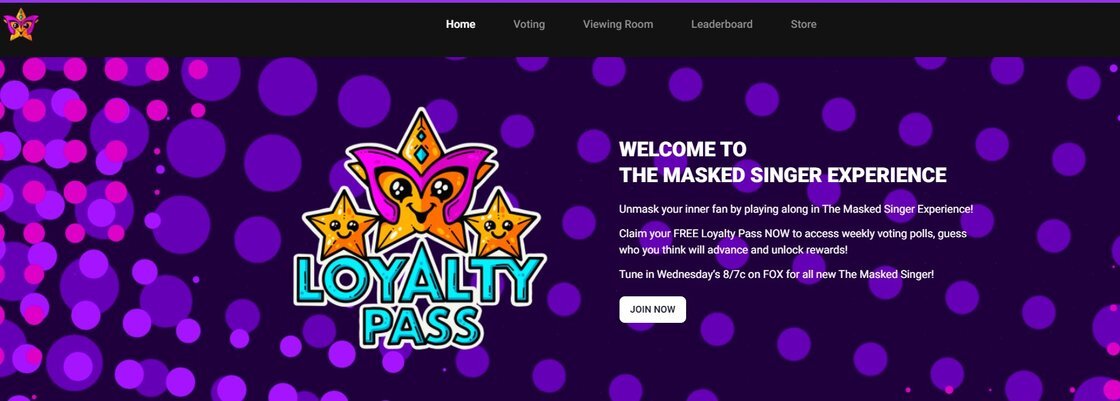Click THE MASKED SINGER EXPERIENCE heading
Viewport: 1120px width, 401px height.
[x=783, y=175]
